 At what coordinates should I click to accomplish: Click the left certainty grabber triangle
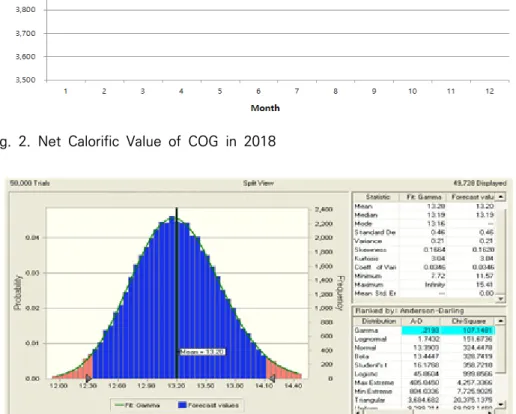tap(88, 378)
